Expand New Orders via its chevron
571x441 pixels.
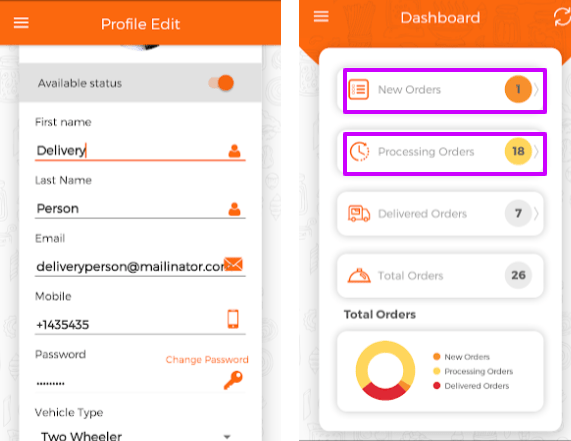click(x=536, y=89)
